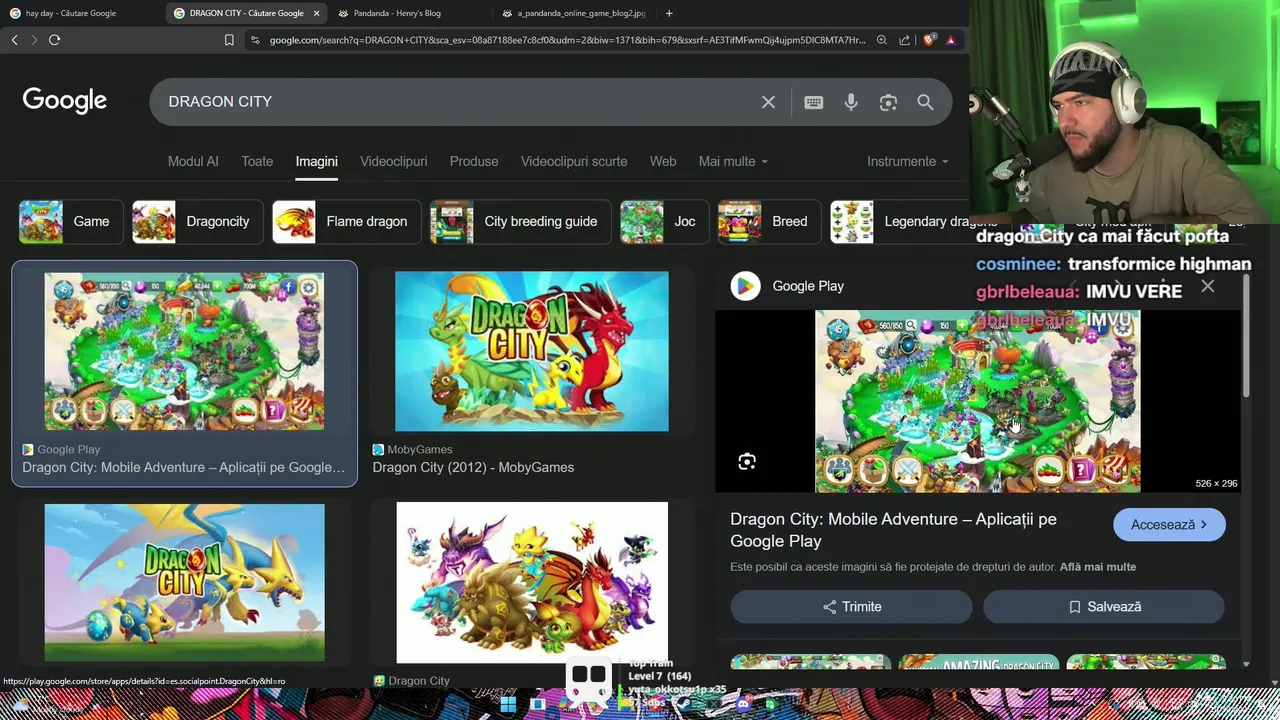The height and width of the screenshot is (720, 1280).
Task: Open the Videoclipuri scurte tab
Action: tap(574, 161)
